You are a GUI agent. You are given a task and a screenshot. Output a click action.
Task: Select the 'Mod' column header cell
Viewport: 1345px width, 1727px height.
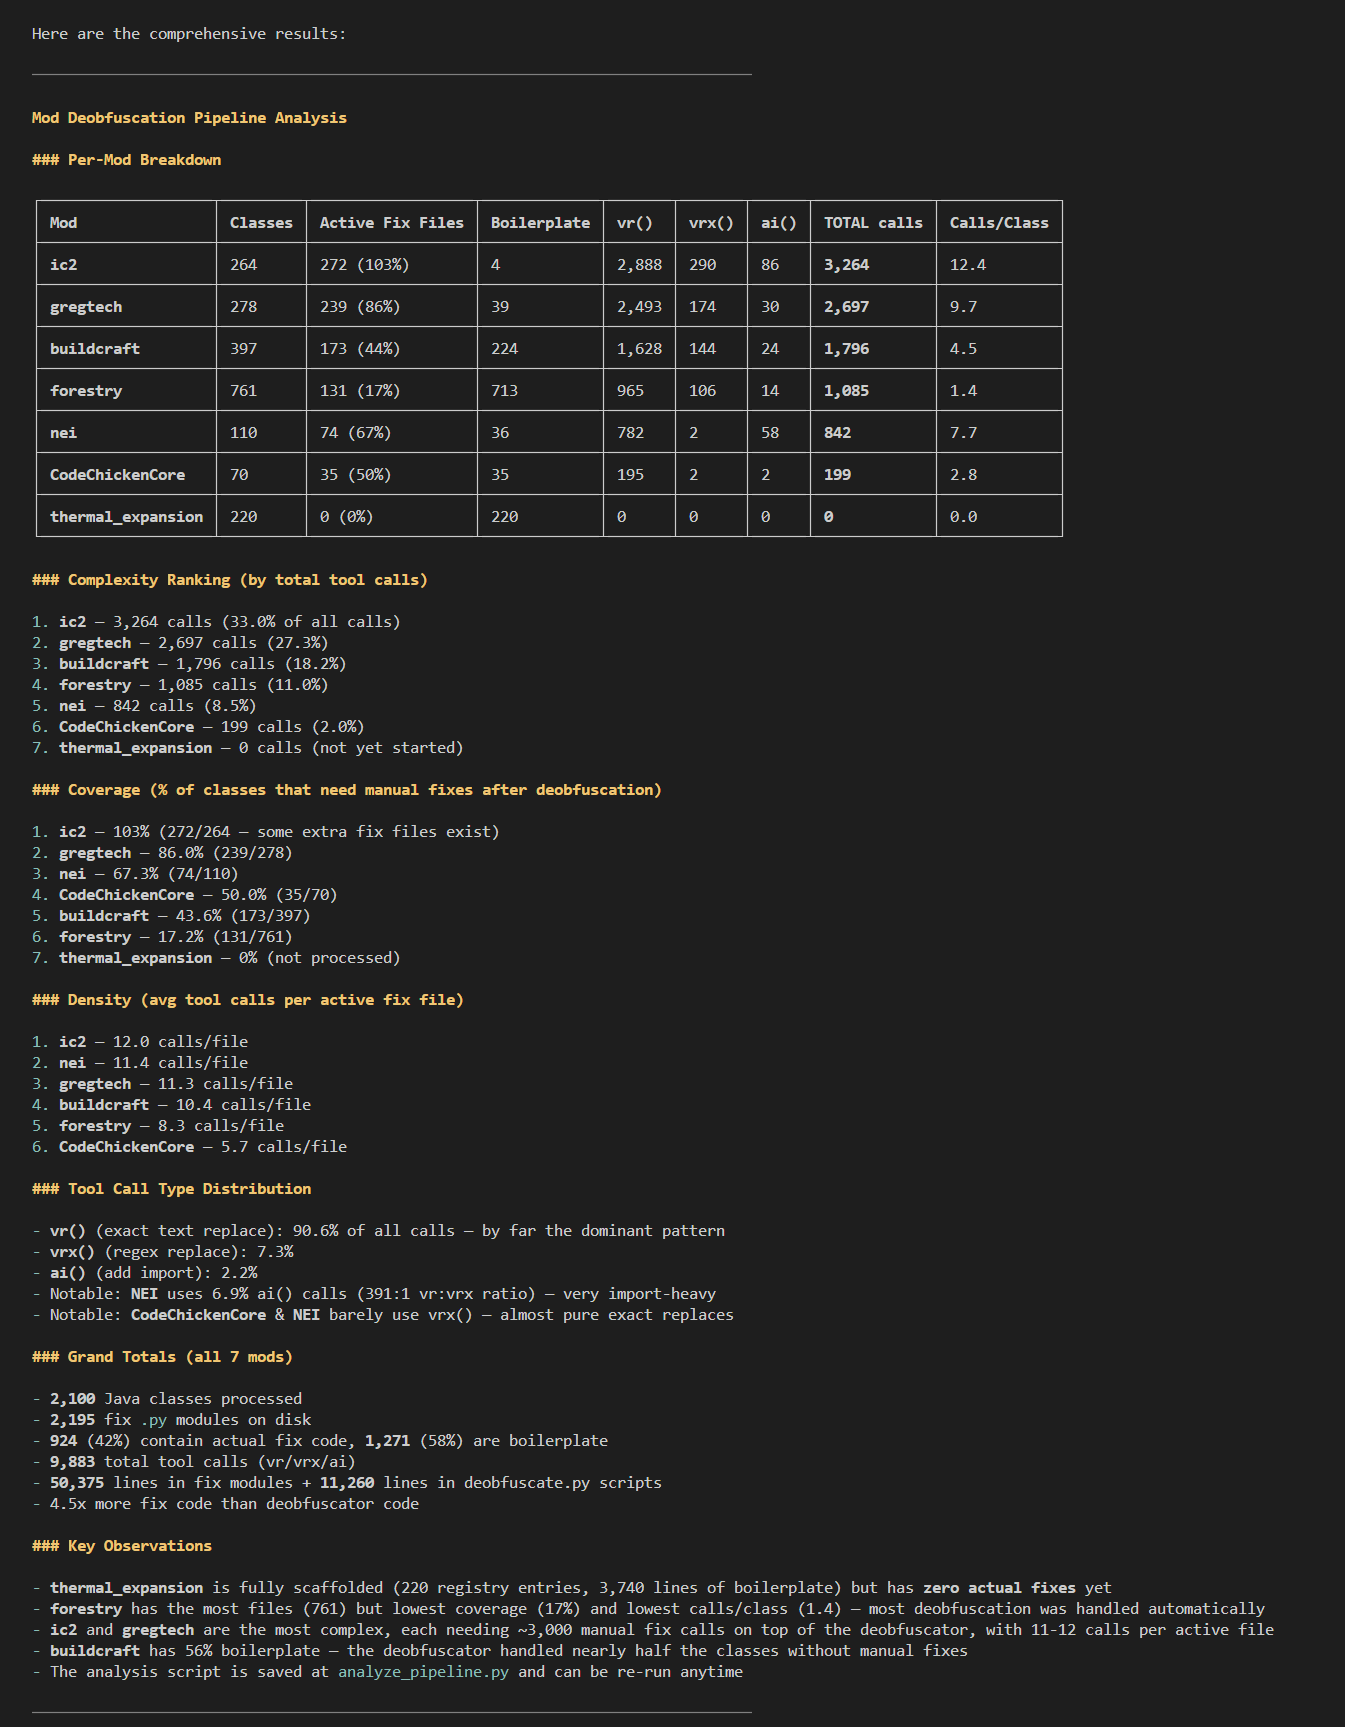click(126, 222)
